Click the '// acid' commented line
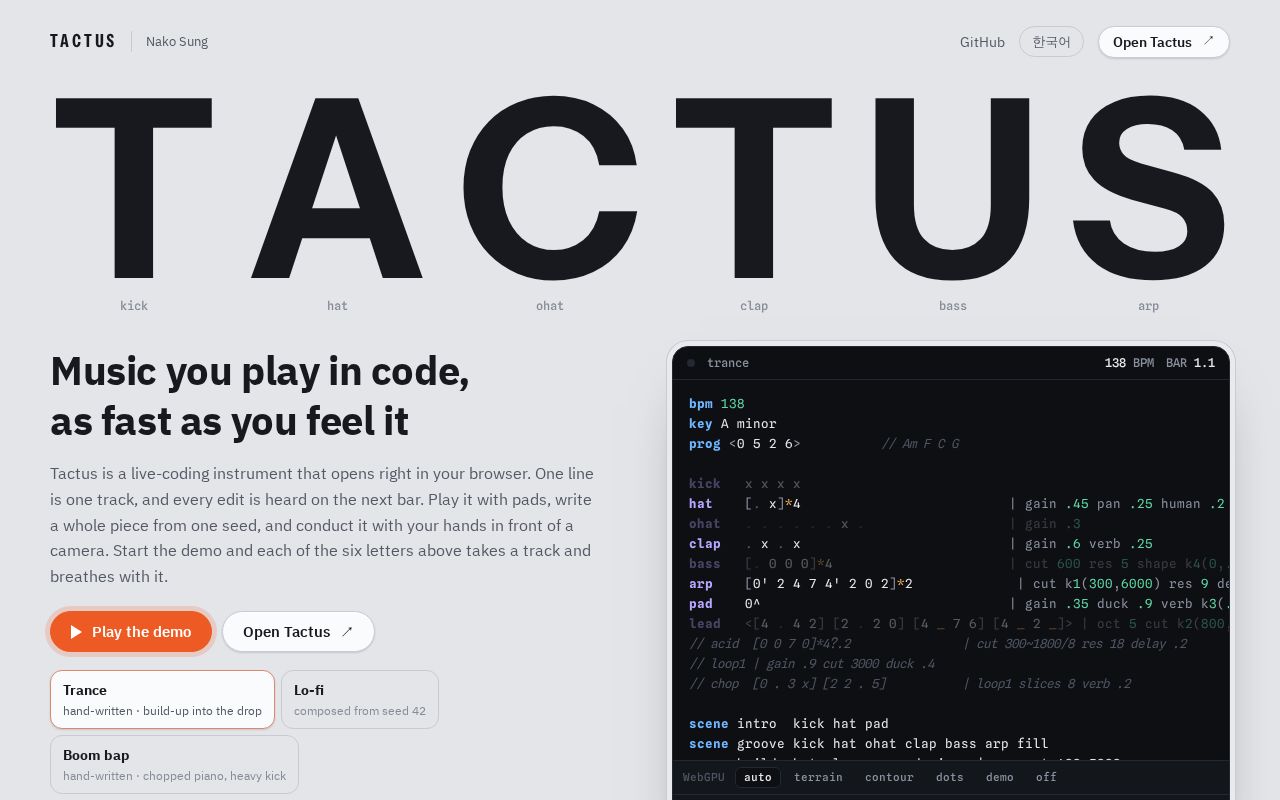Viewport: 1280px width, 800px height. click(x=938, y=644)
